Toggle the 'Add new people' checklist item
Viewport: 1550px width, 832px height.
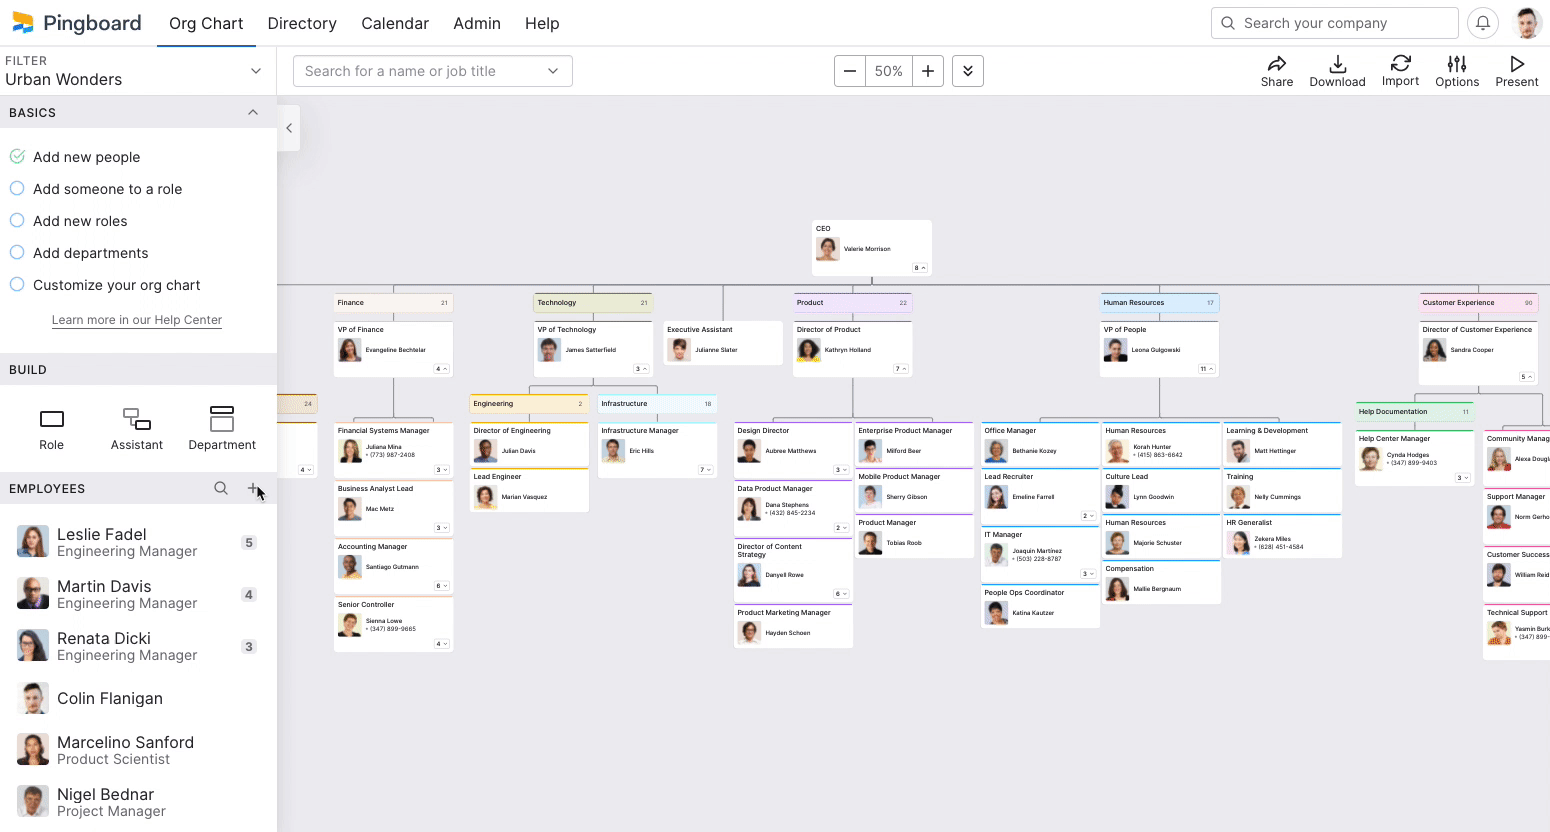(17, 157)
